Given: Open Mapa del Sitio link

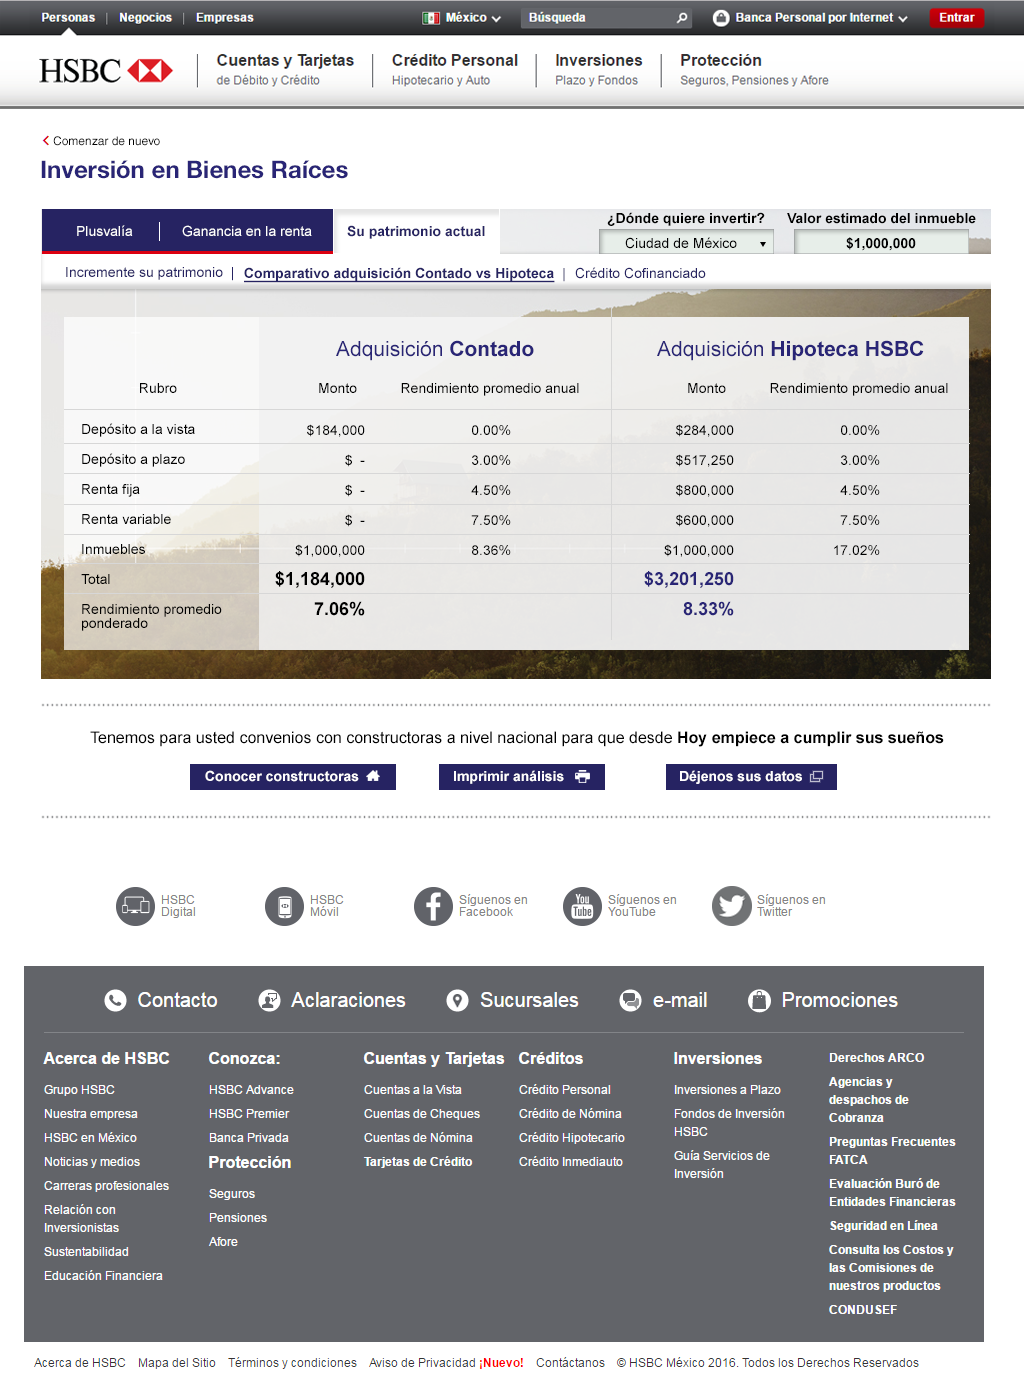Looking at the screenshot, I should coord(177,1363).
